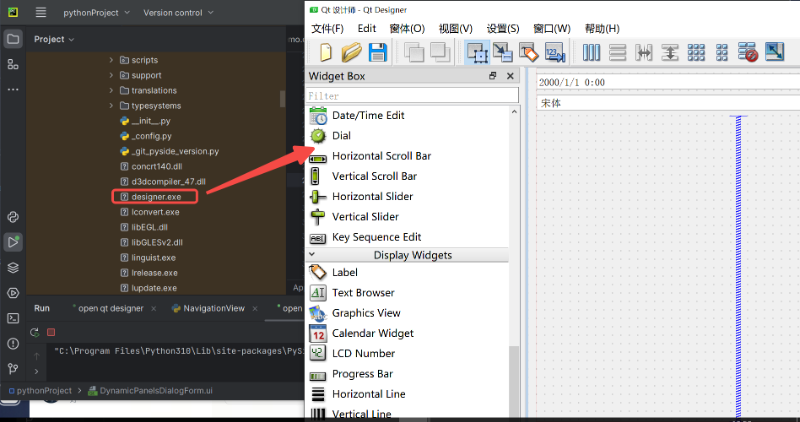
Task: Click the Widget Box filter field
Action: (412, 96)
